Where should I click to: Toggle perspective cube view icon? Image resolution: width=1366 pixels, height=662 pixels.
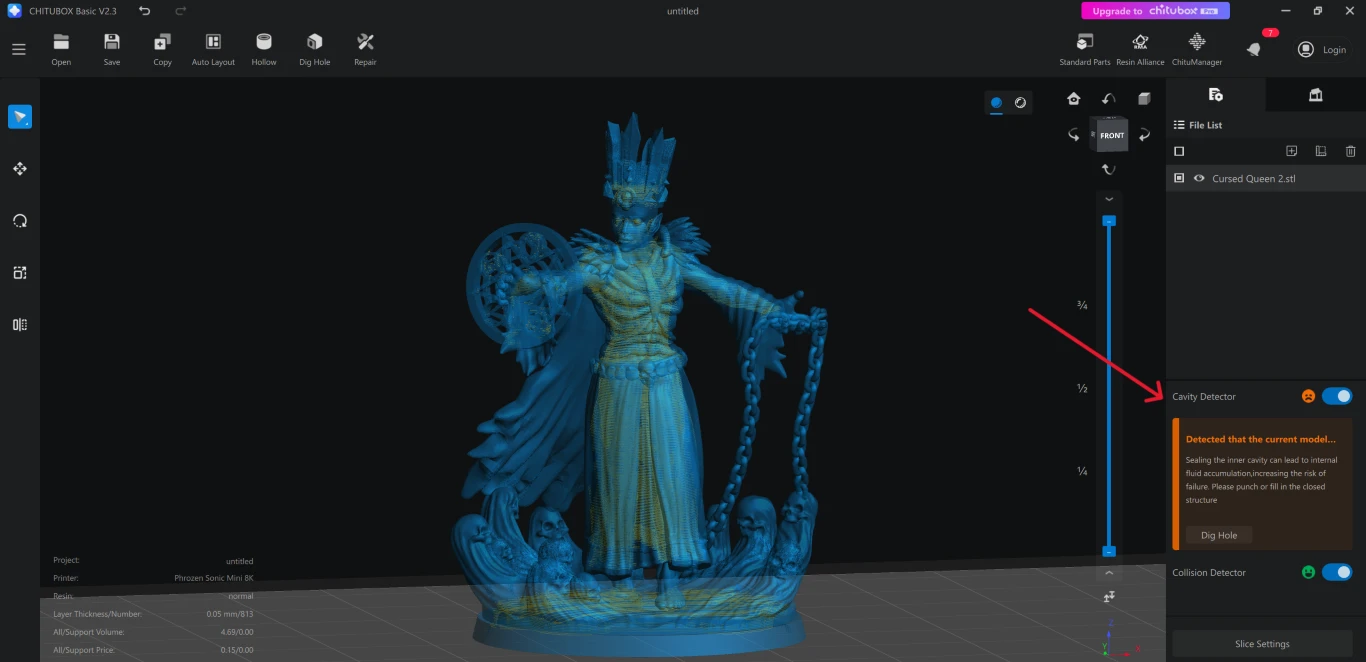click(x=1144, y=99)
